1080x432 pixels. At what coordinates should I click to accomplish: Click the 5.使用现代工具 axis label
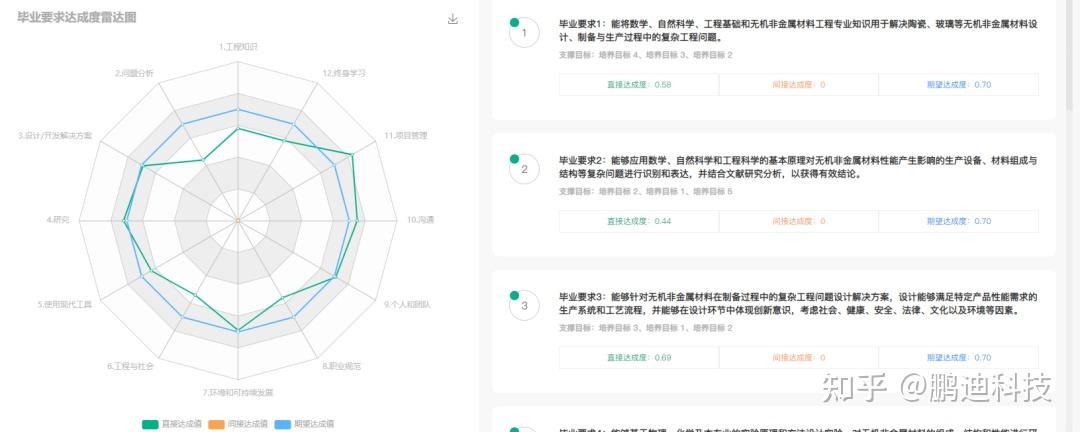[64, 304]
